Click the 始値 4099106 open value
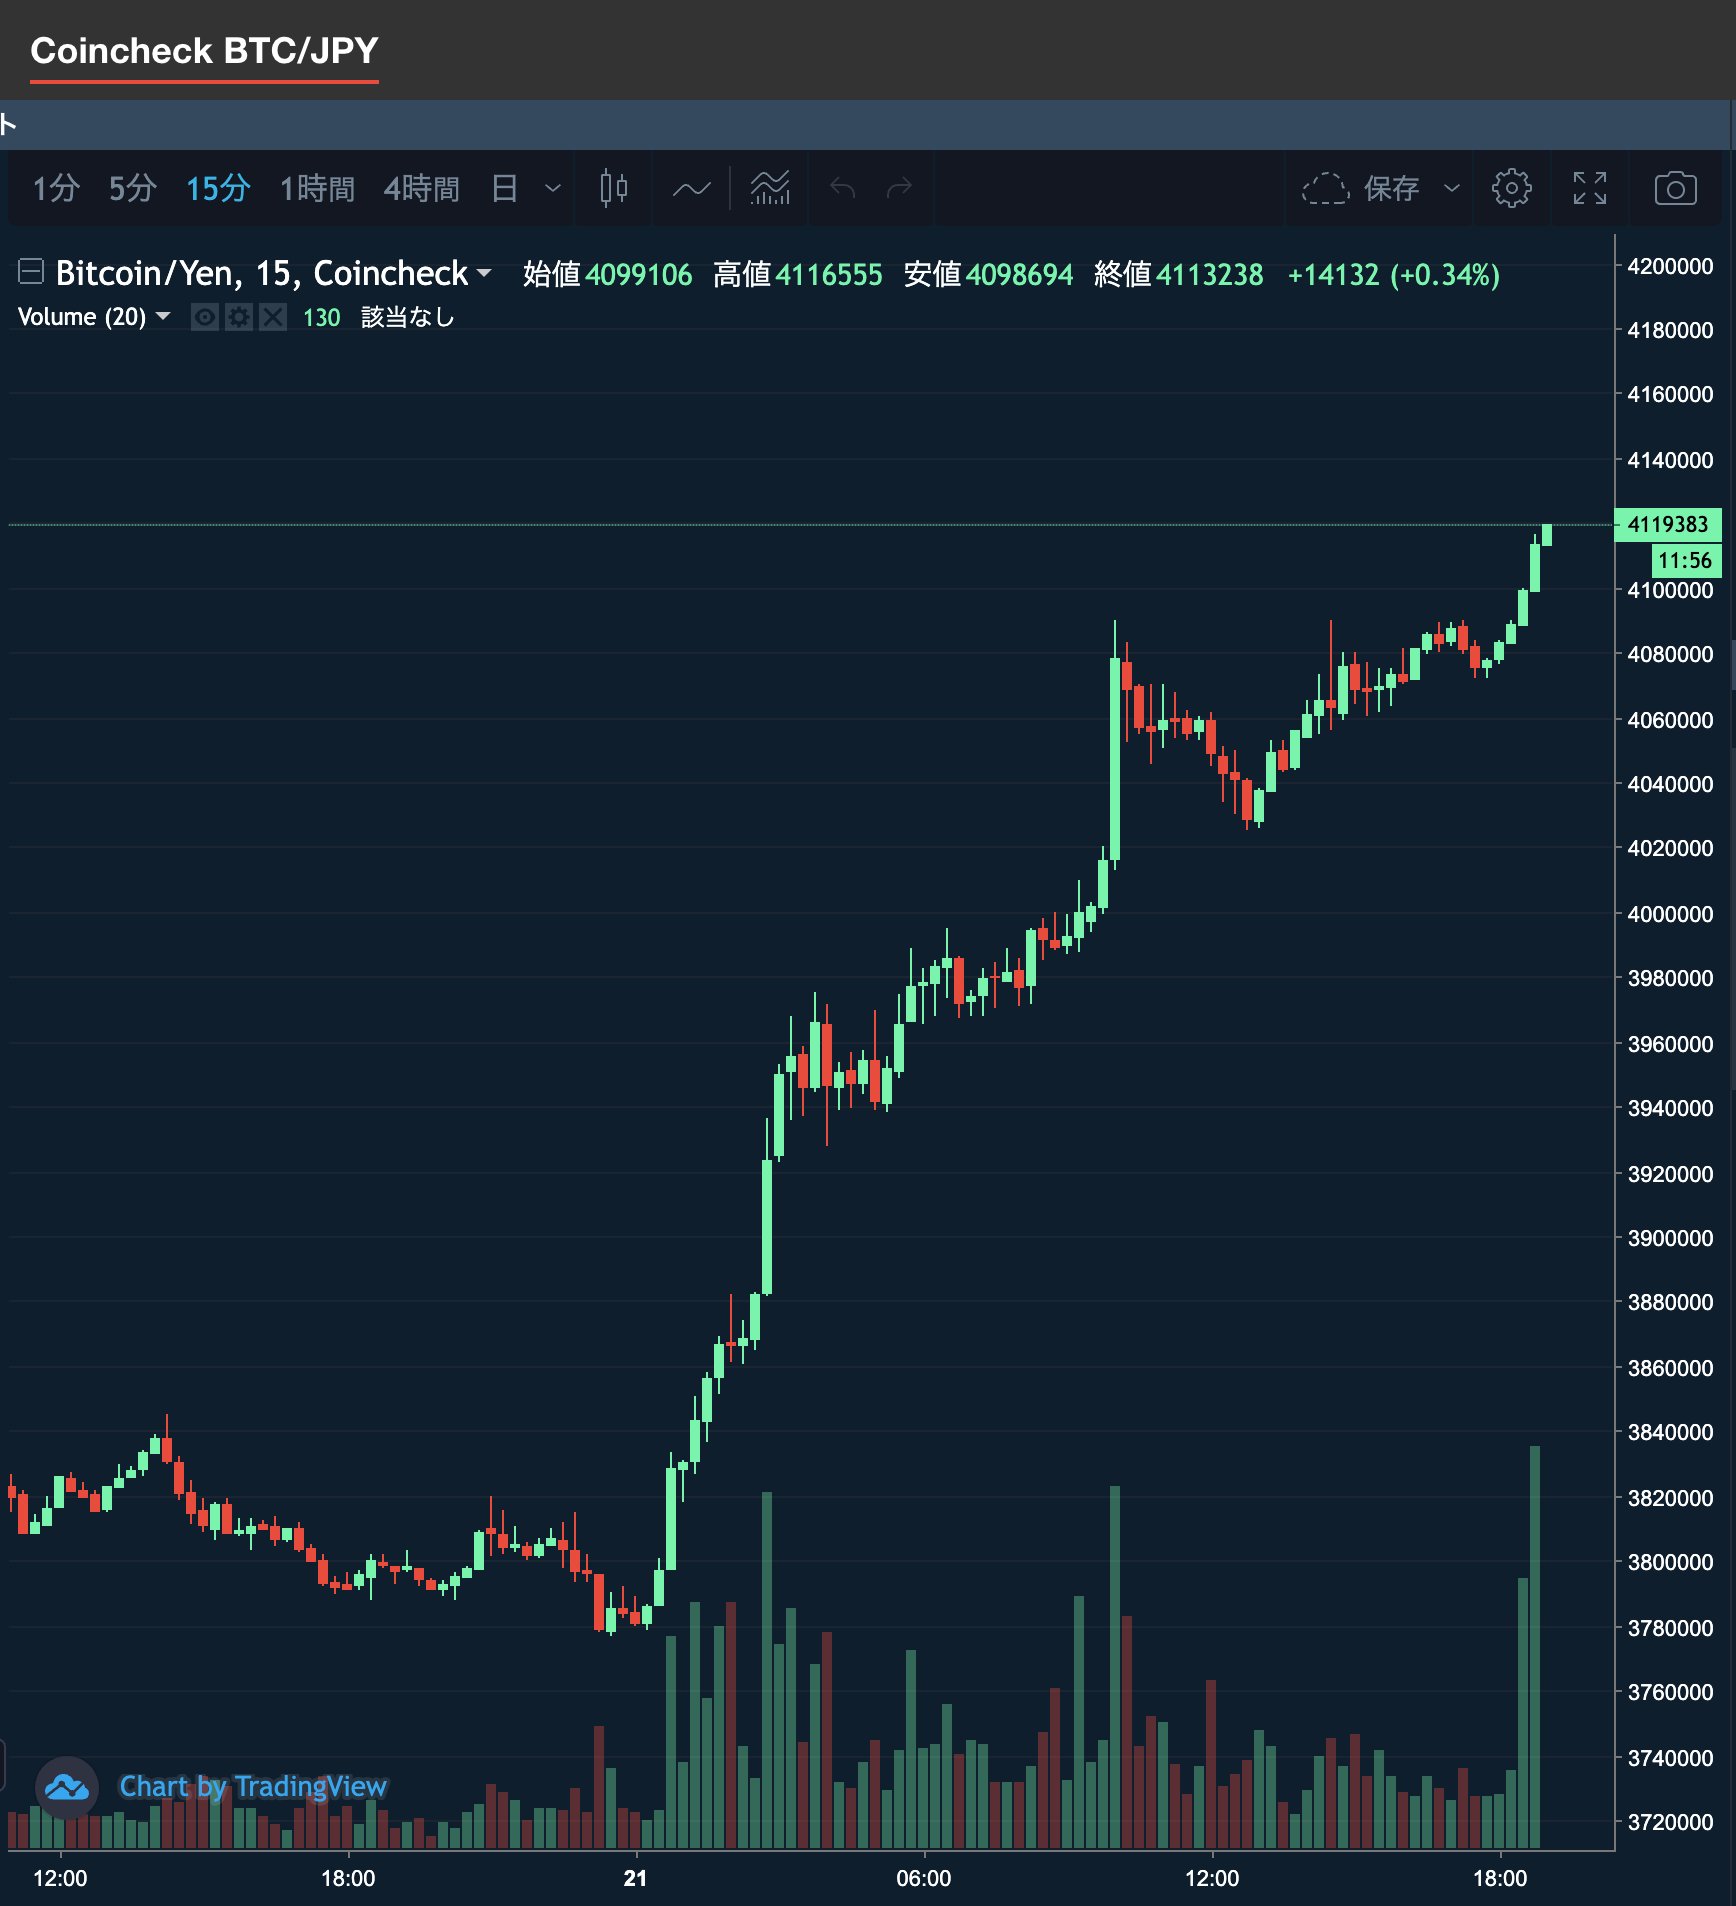The width and height of the screenshot is (1736, 1906). 607,274
